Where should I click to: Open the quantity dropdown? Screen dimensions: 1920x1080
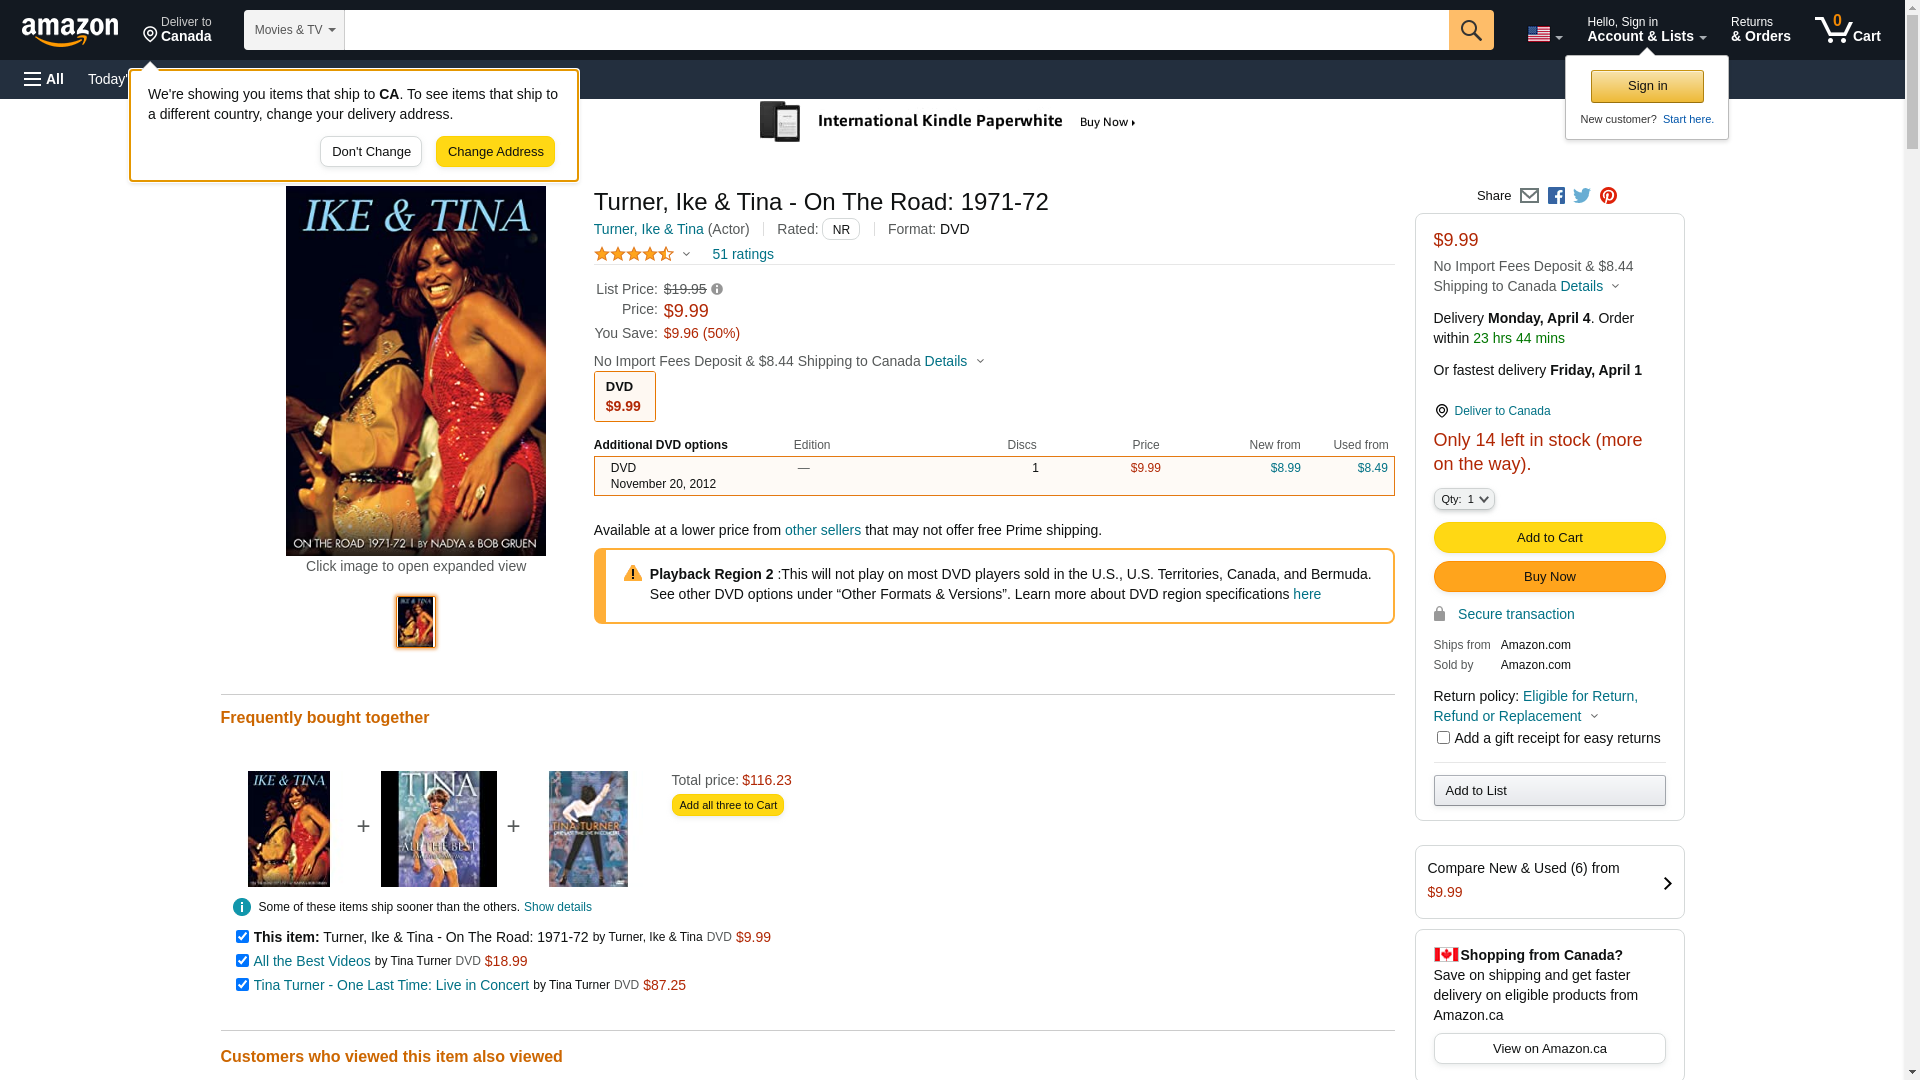pyautogui.click(x=1463, y=499)
